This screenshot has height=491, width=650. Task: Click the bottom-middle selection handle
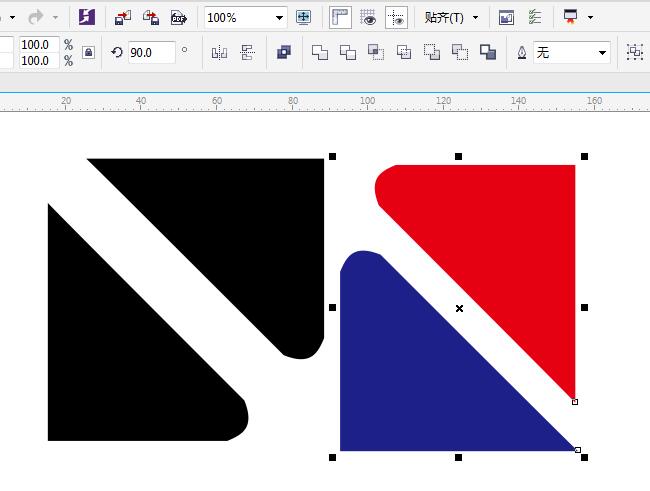coord(458,457)
